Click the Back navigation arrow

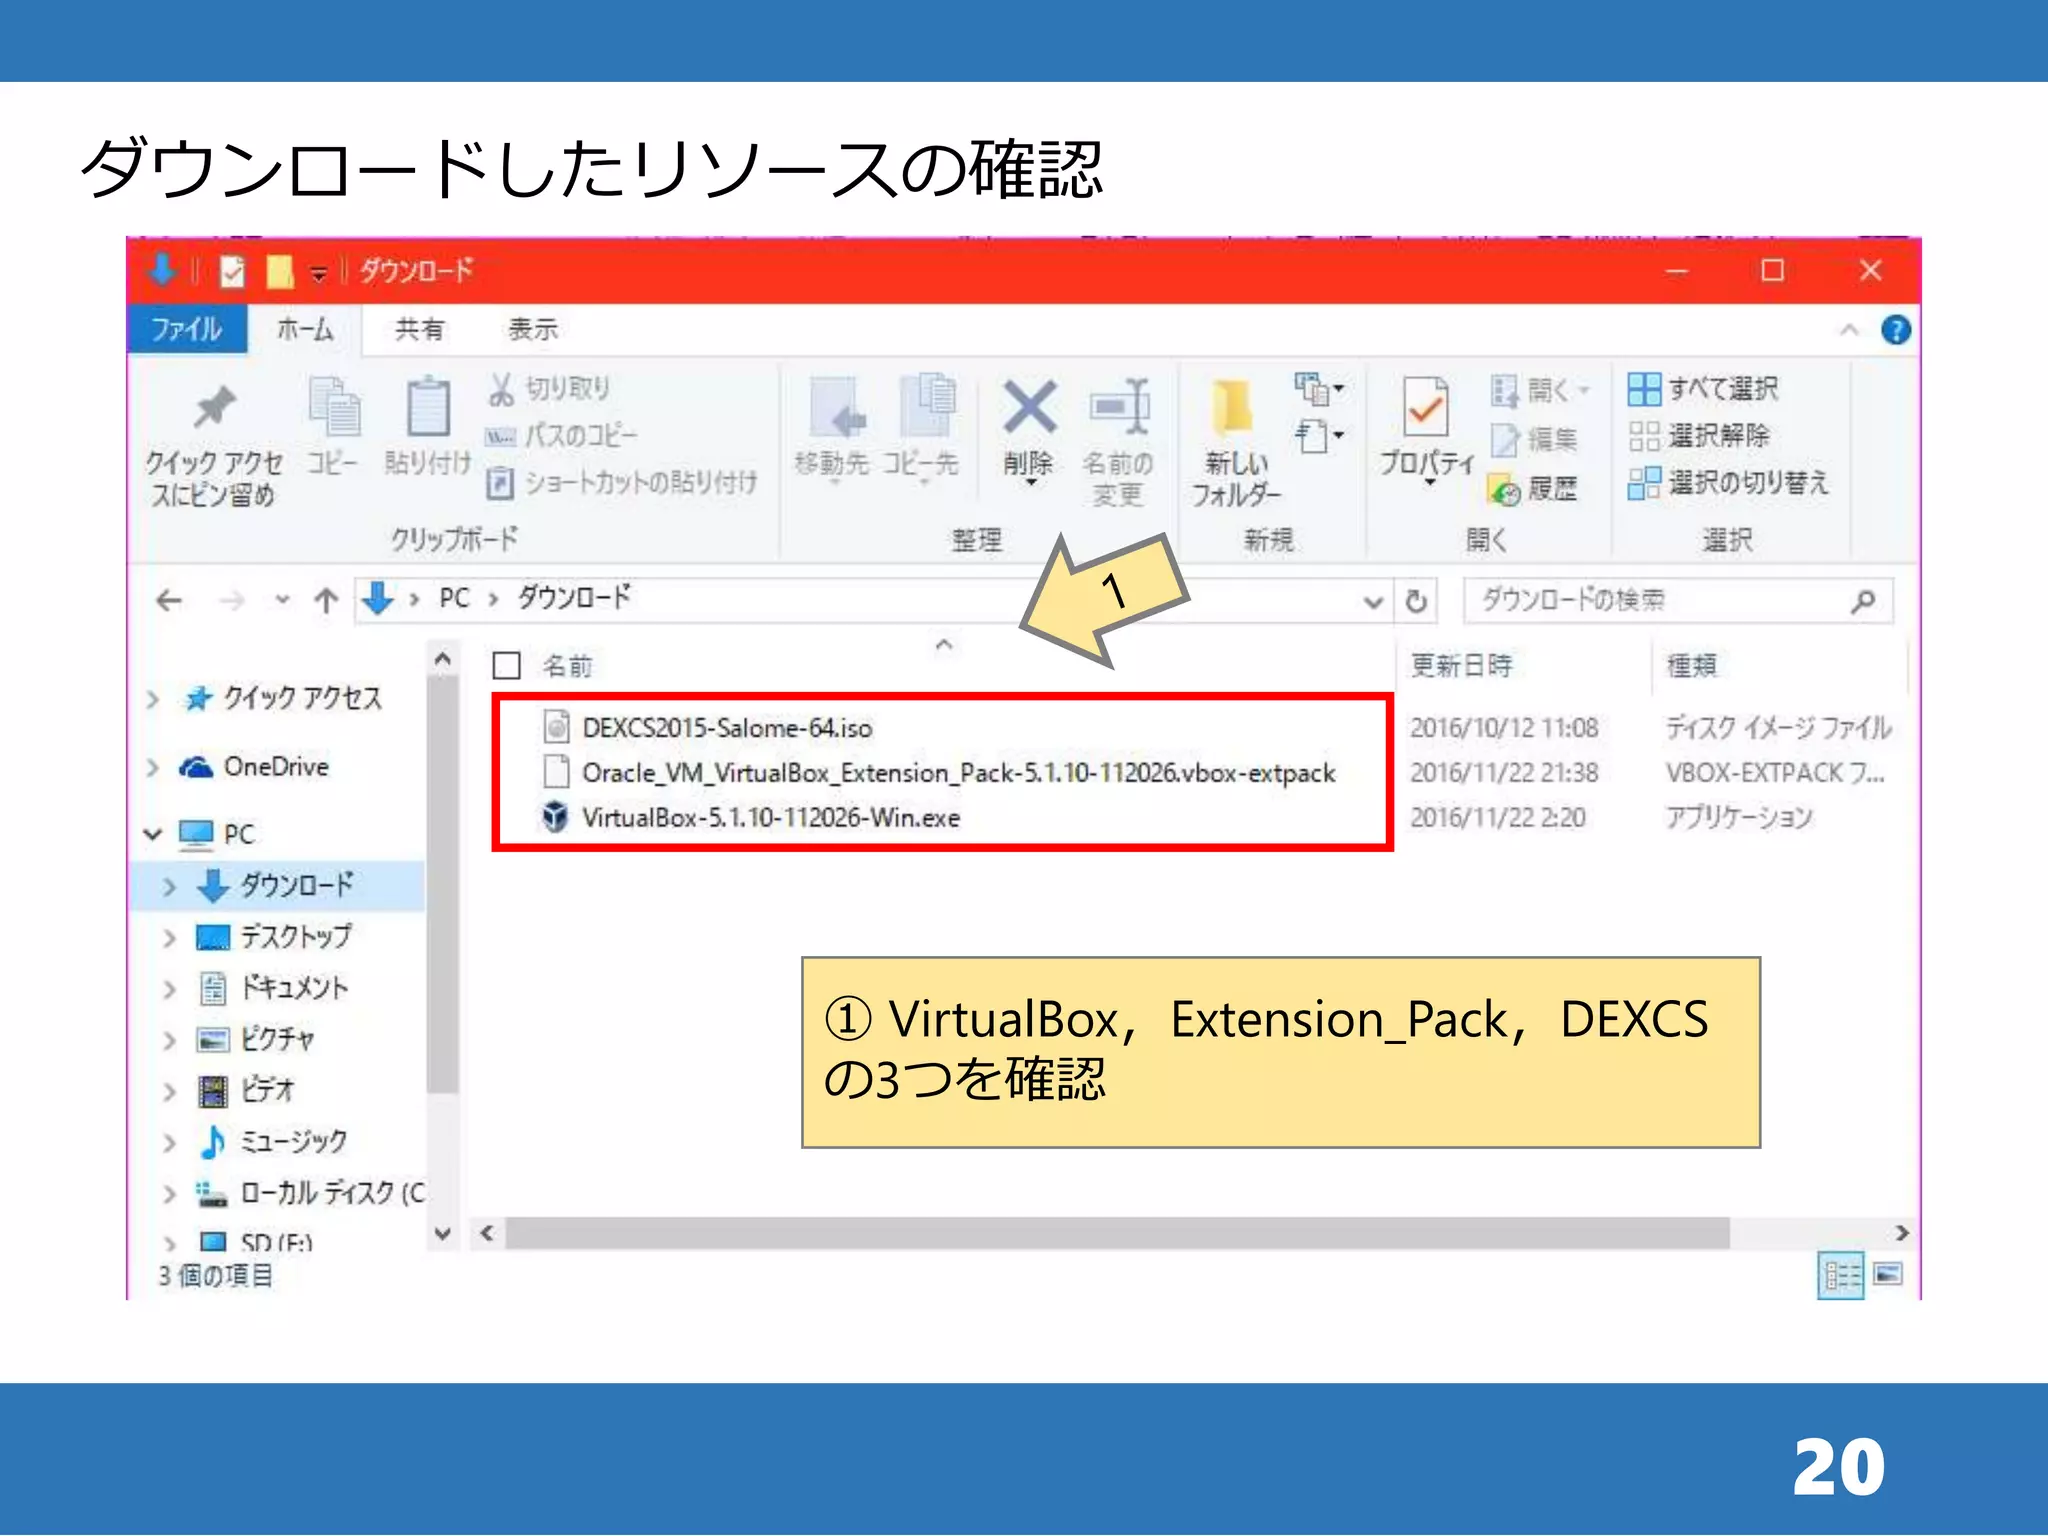(169, 600)
